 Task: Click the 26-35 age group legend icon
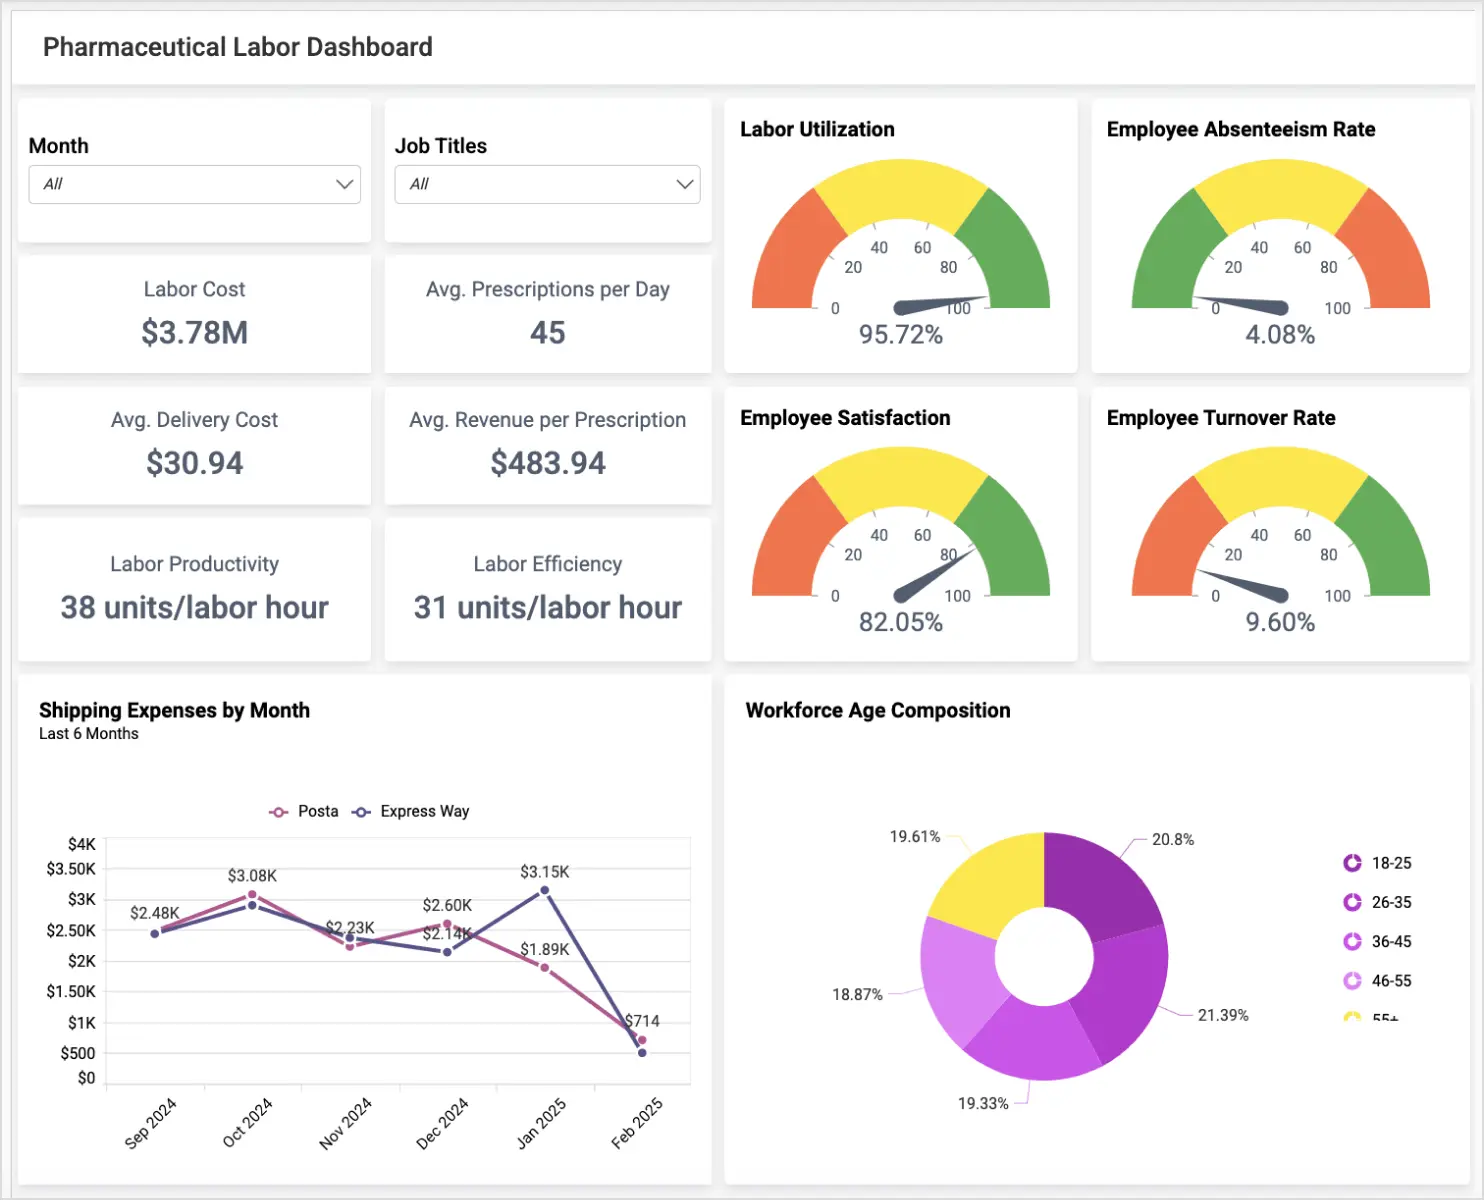click(1352, 901)
